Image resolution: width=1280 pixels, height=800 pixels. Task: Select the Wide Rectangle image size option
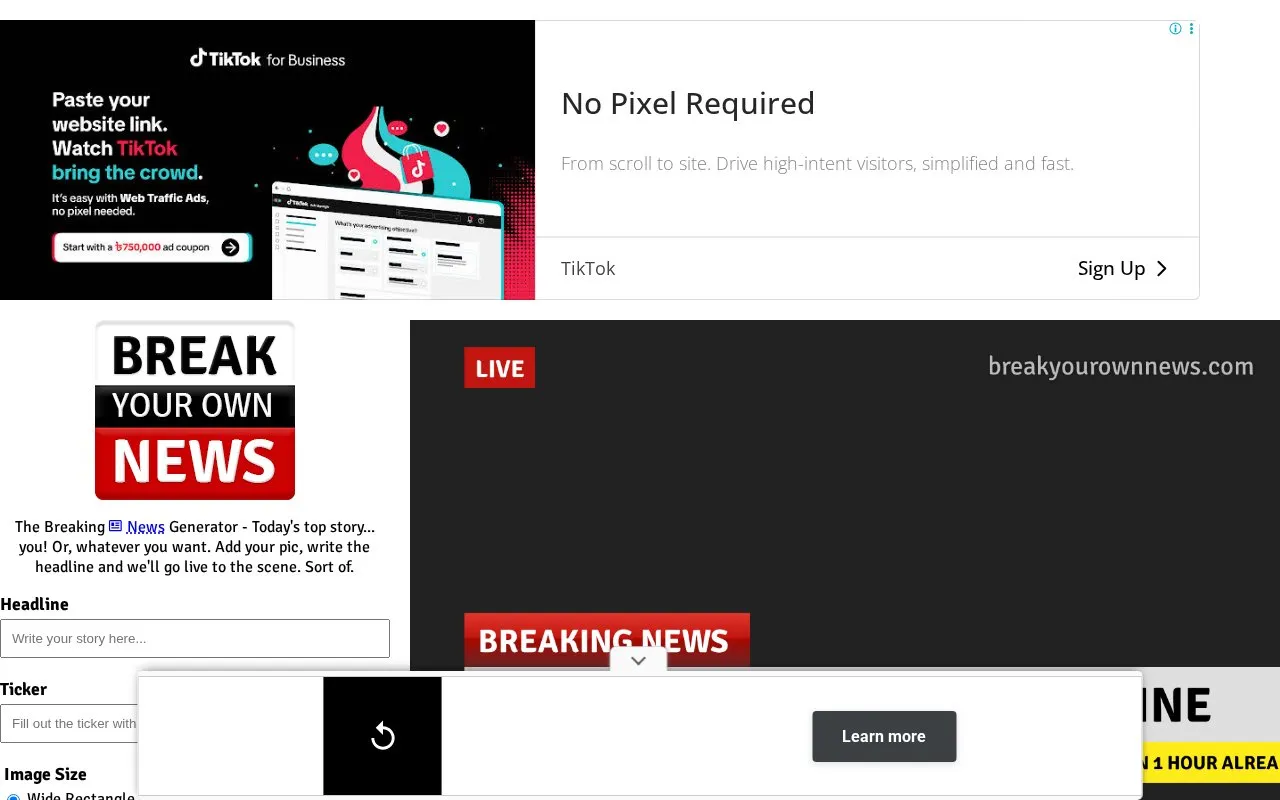(13, 797)
